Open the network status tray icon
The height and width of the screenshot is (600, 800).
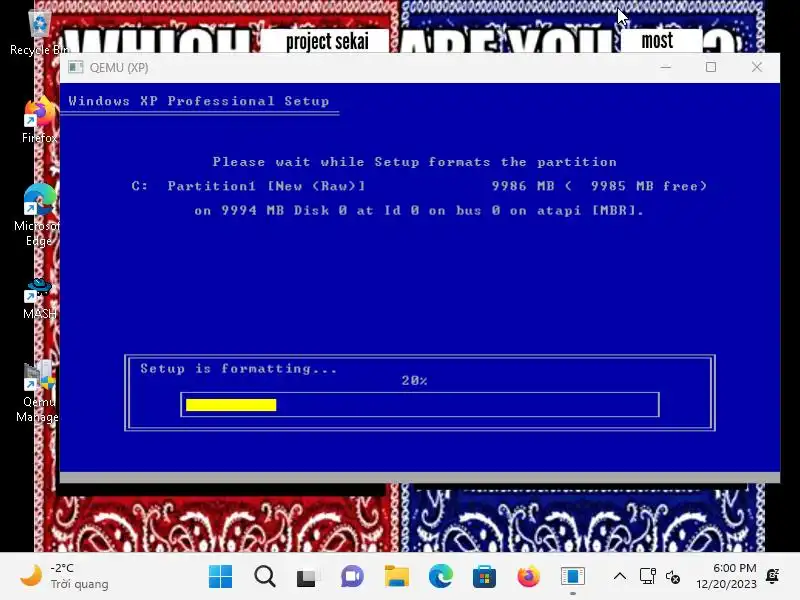pyautogui.click(x=647, y=577)
